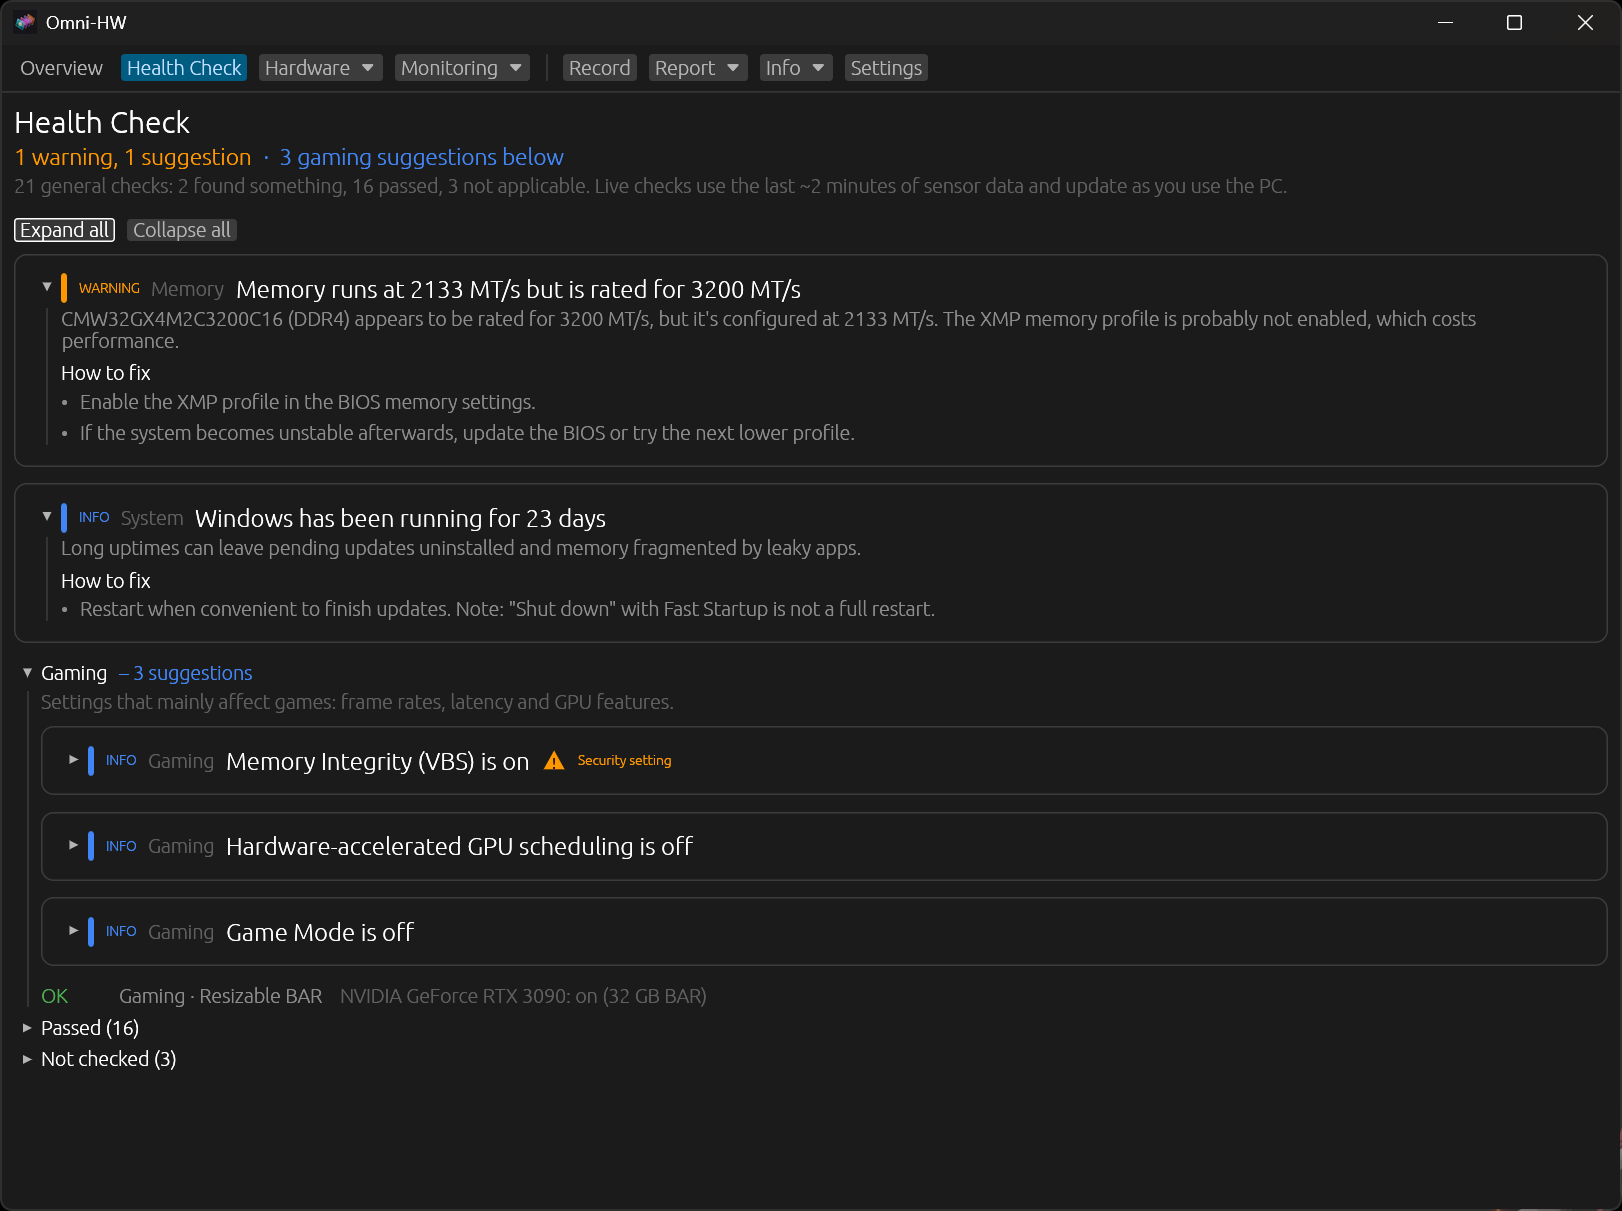
Task: Minimize the Omni-HW window
Action: point(1445,22)
